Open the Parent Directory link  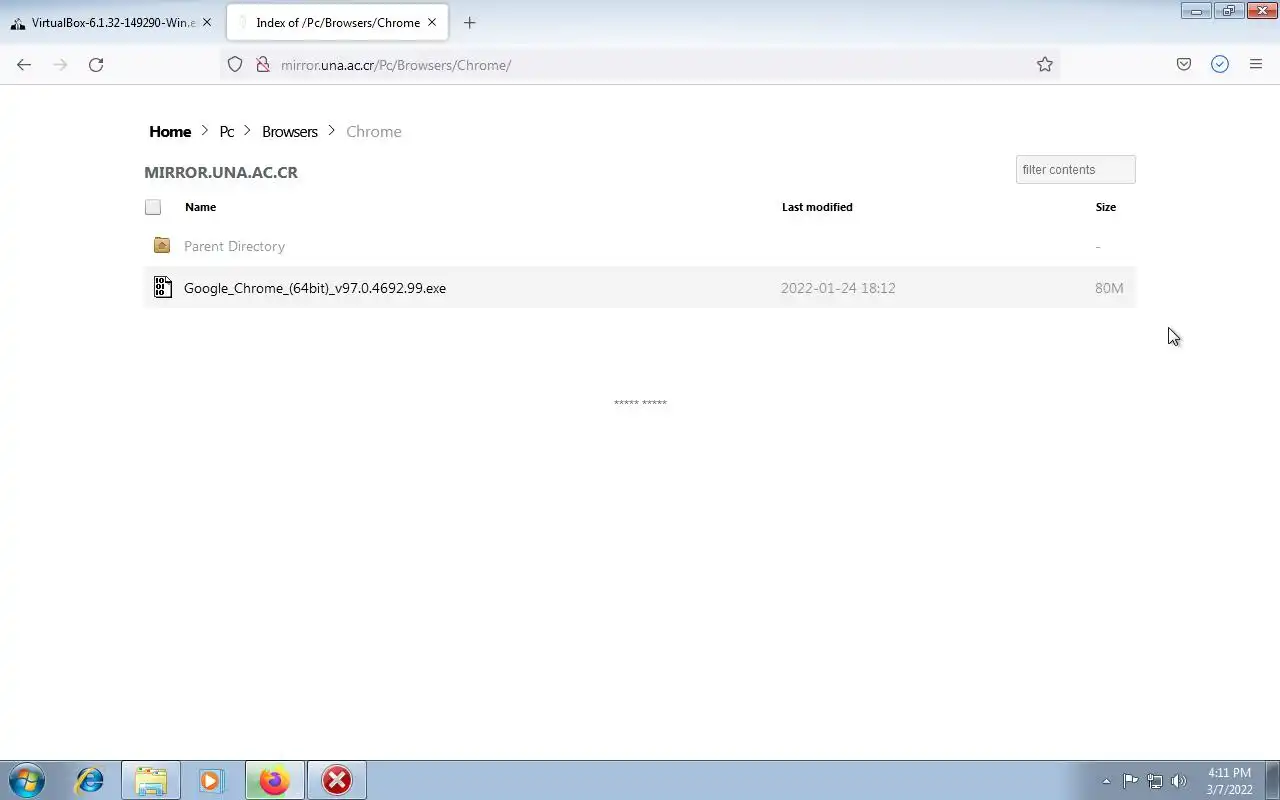point(234,246)
